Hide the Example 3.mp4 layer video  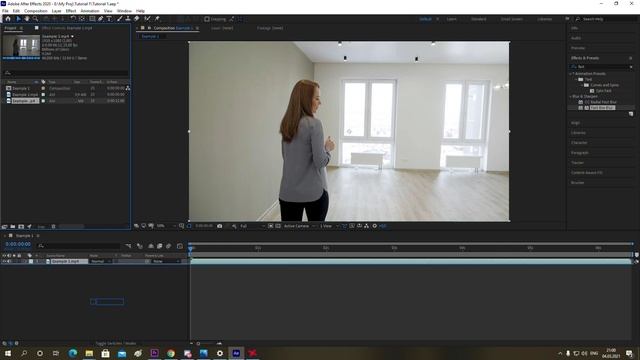click(x=4, y=261)
